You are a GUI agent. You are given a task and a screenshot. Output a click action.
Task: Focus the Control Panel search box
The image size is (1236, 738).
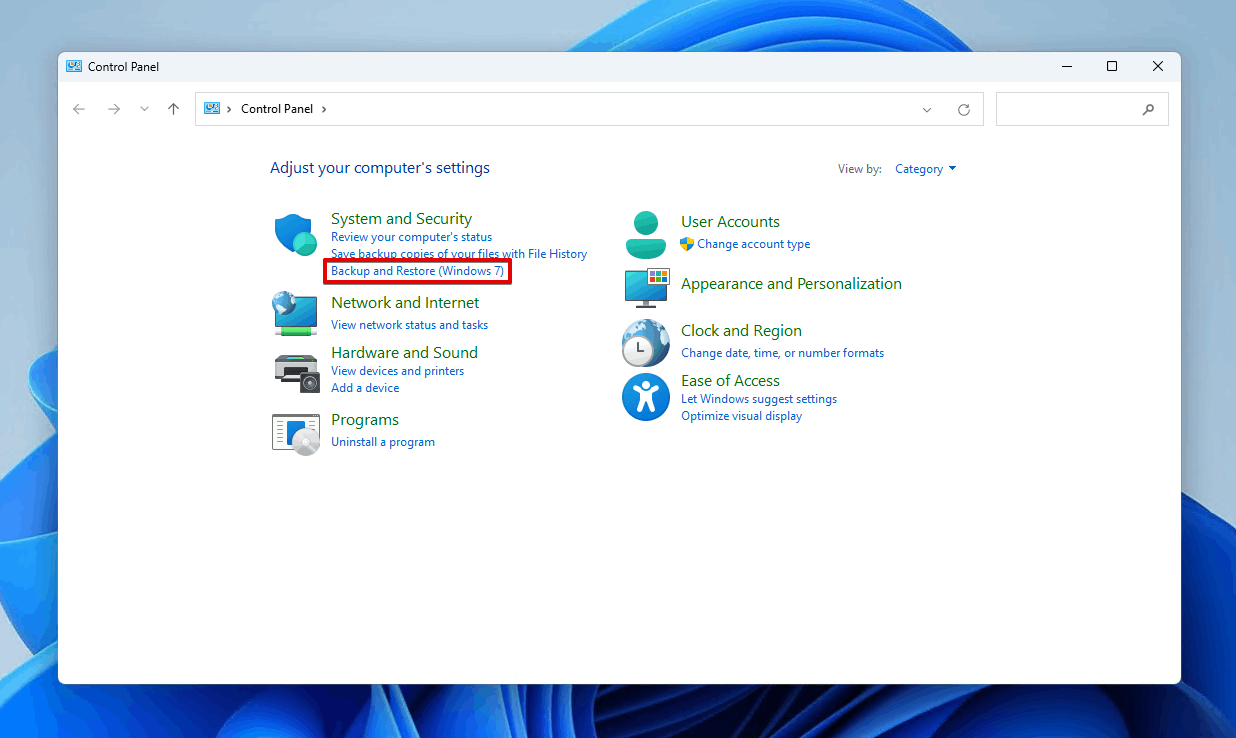tap(1082, 109)
